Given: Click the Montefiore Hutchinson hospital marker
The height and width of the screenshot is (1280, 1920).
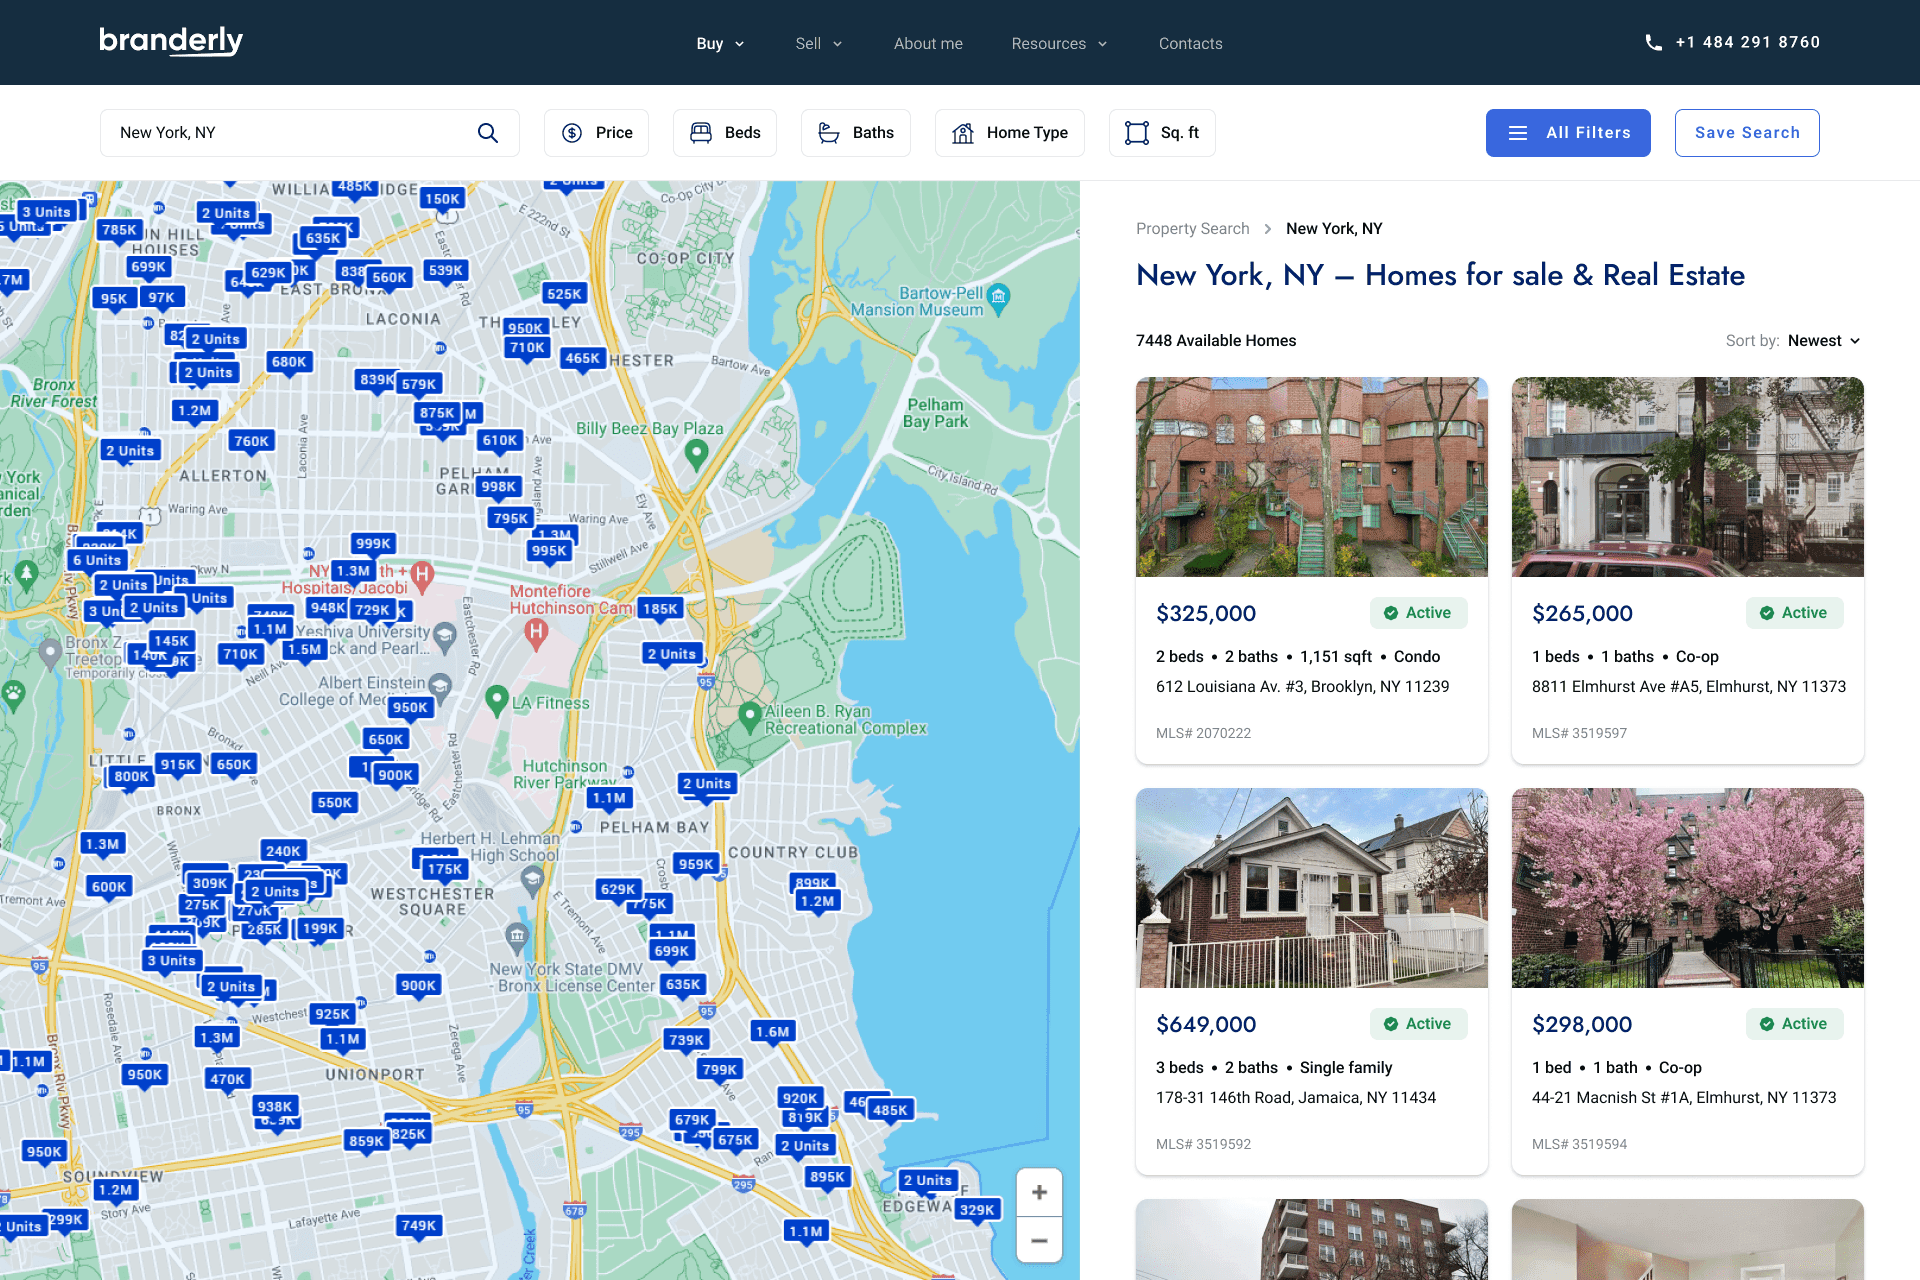Looking at the screenshot, I should (x=536, y=631).
